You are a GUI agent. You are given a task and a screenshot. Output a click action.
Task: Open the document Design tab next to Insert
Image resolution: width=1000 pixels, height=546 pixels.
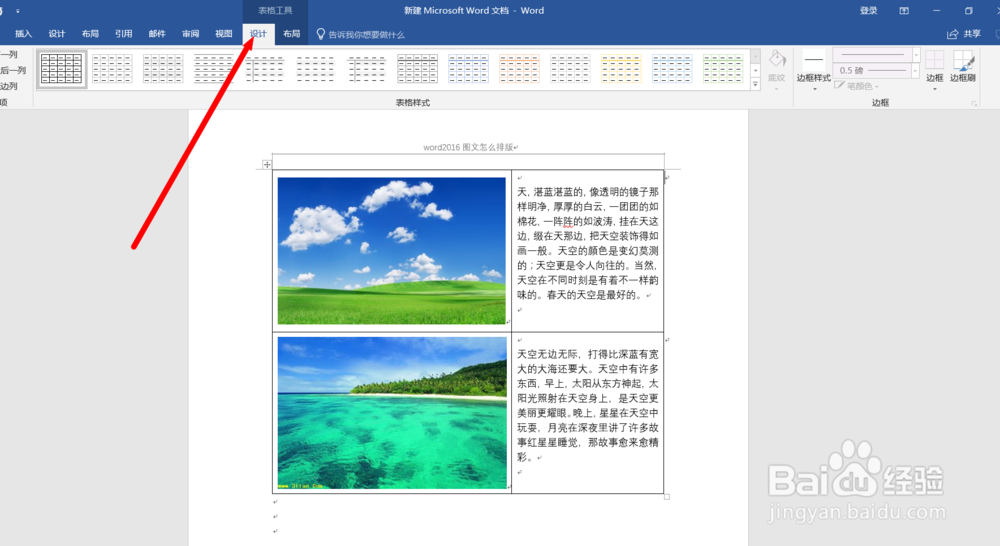click(57, 34)
